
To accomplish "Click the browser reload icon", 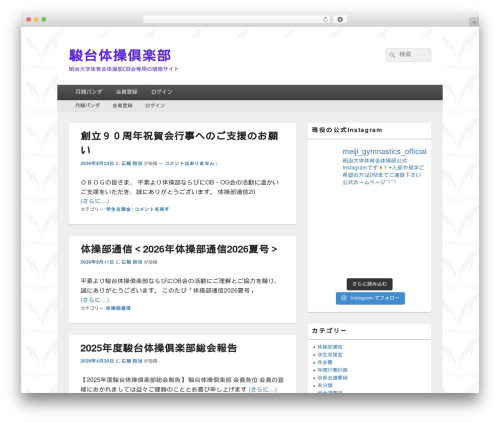I will pos(325,19).
